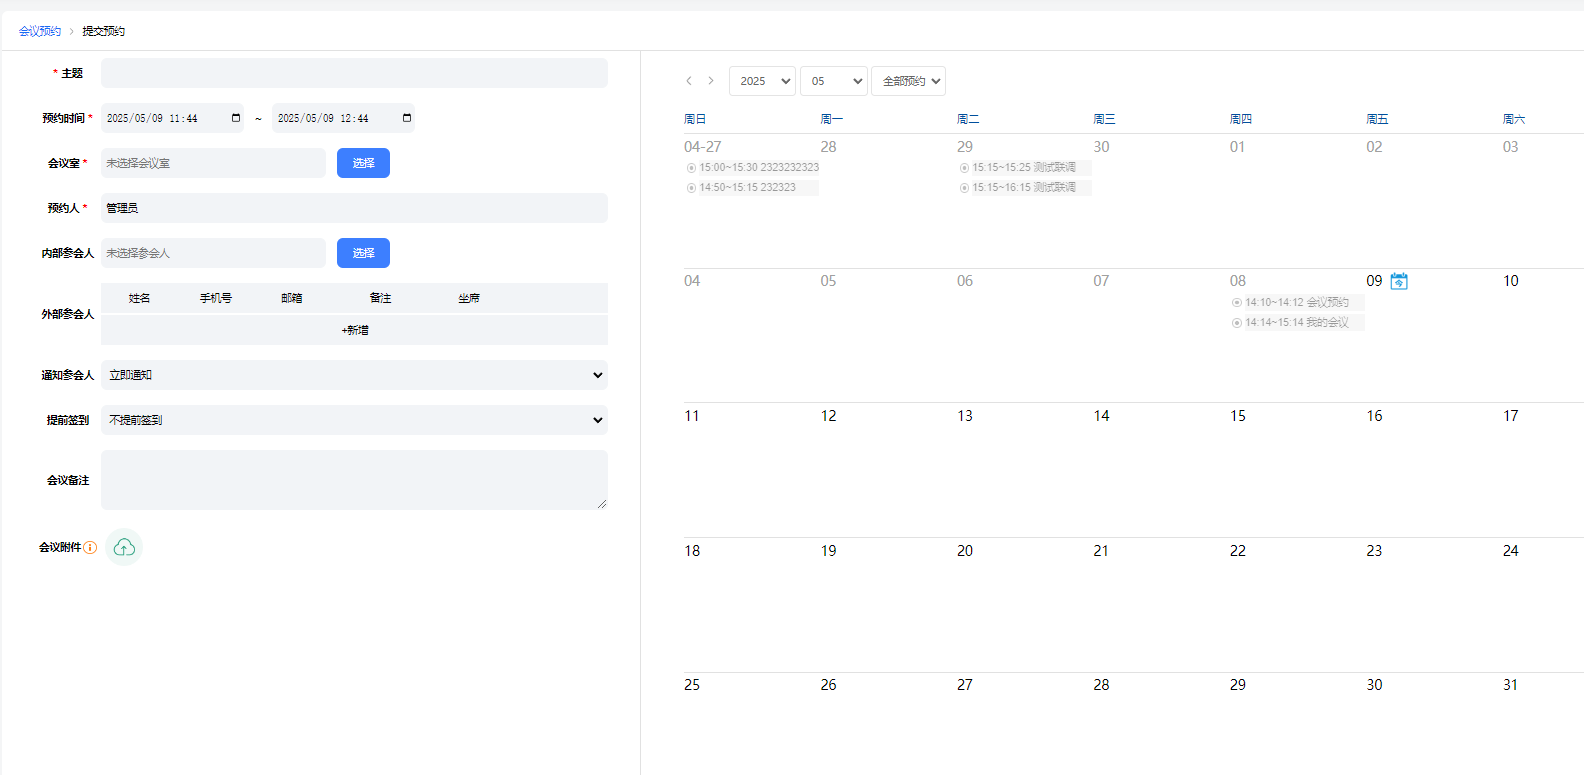Select the 14:14~15:14 我的会议 event
1584x775 pixels.
[1296, 322]
